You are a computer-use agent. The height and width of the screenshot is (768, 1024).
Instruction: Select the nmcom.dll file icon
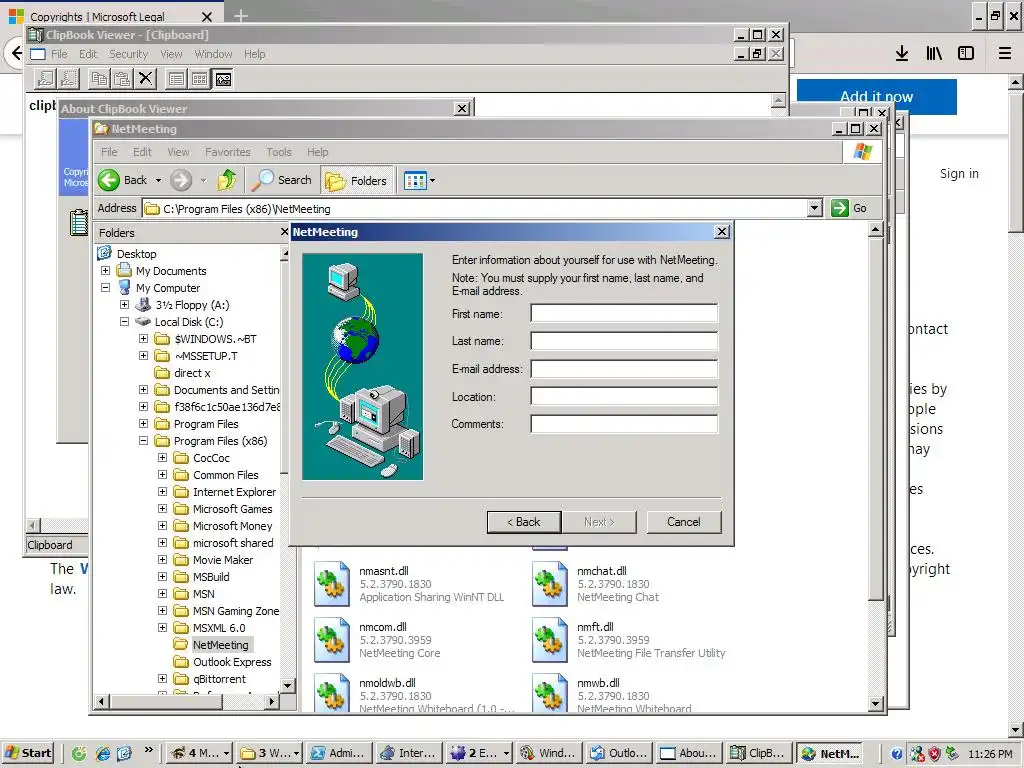(x=332, y=639)
